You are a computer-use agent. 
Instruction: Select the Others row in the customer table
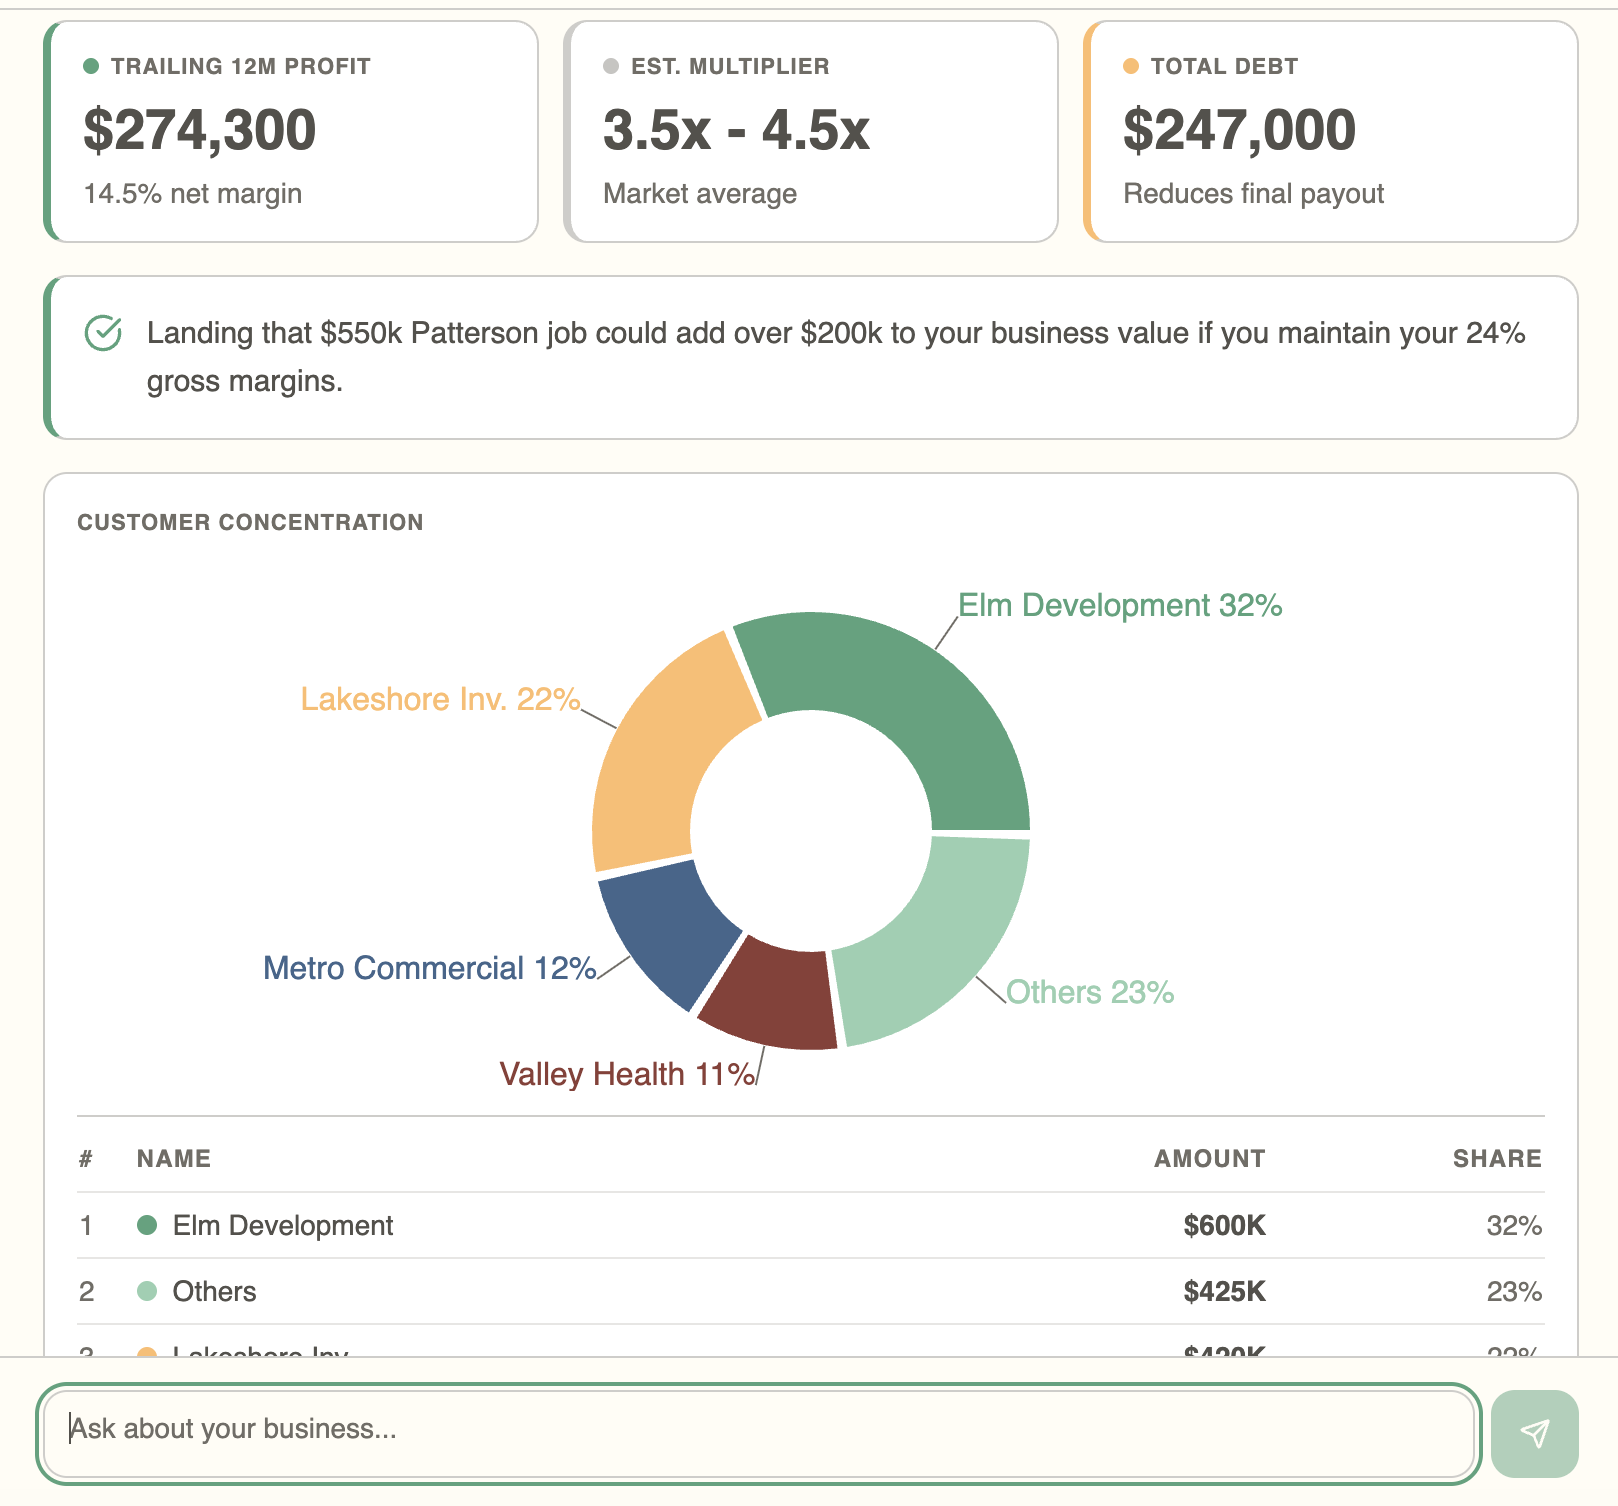click(x=800, y=1290)
